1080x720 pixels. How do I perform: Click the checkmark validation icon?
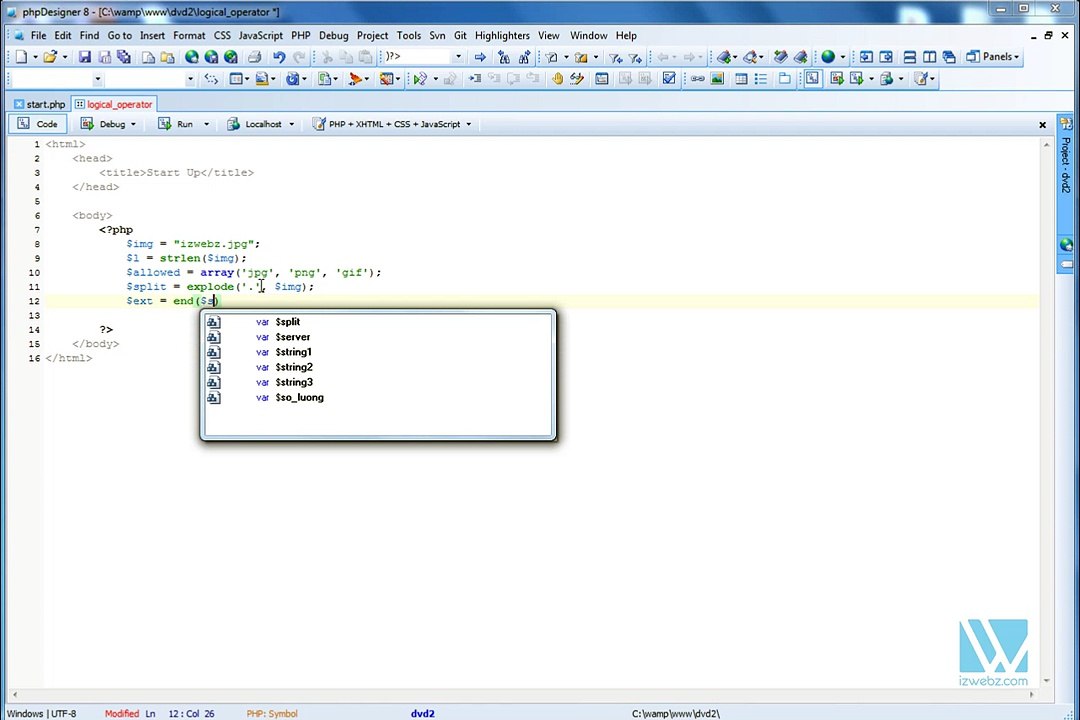point(669,79)
